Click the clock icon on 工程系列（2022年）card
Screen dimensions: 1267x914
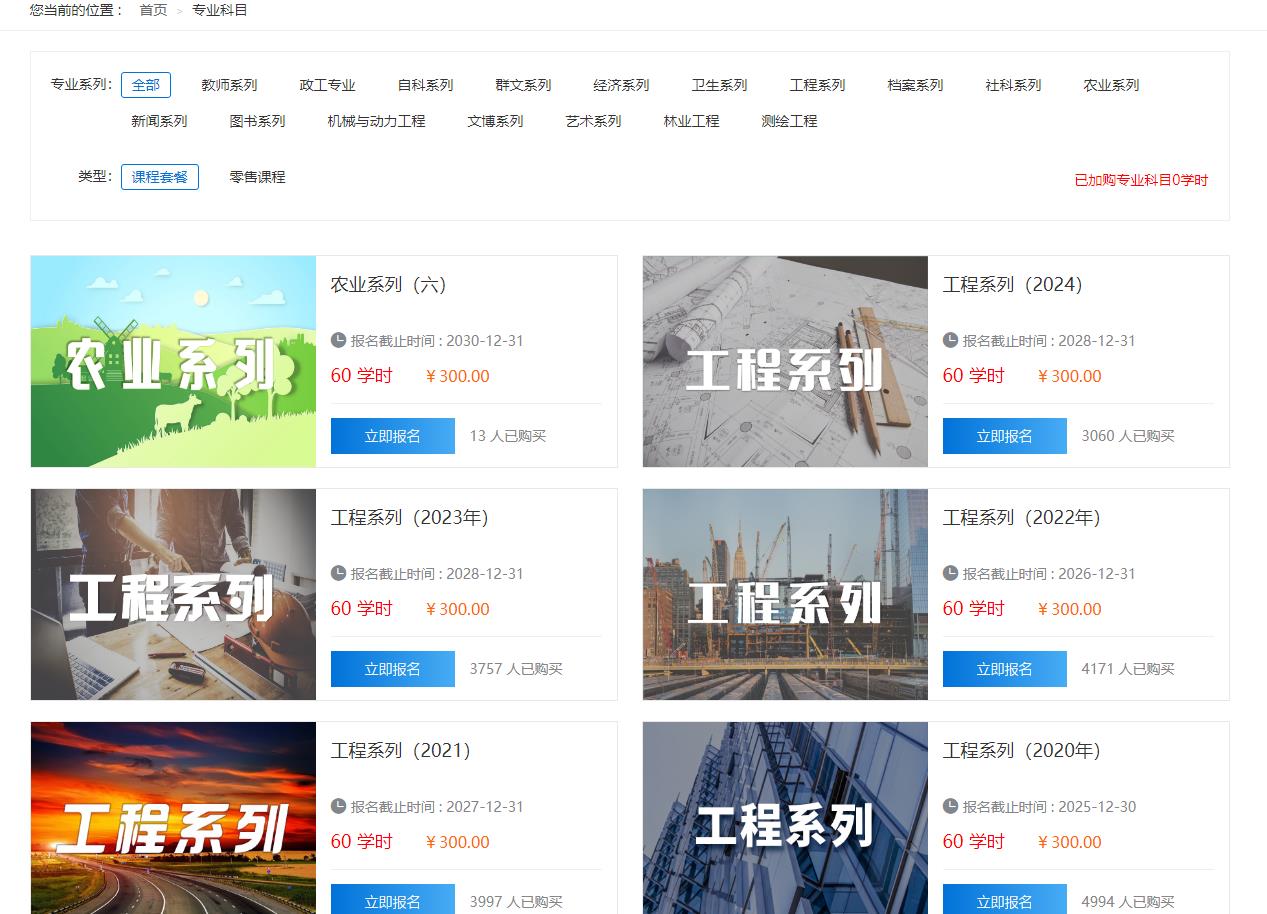[x=950, y=573]
